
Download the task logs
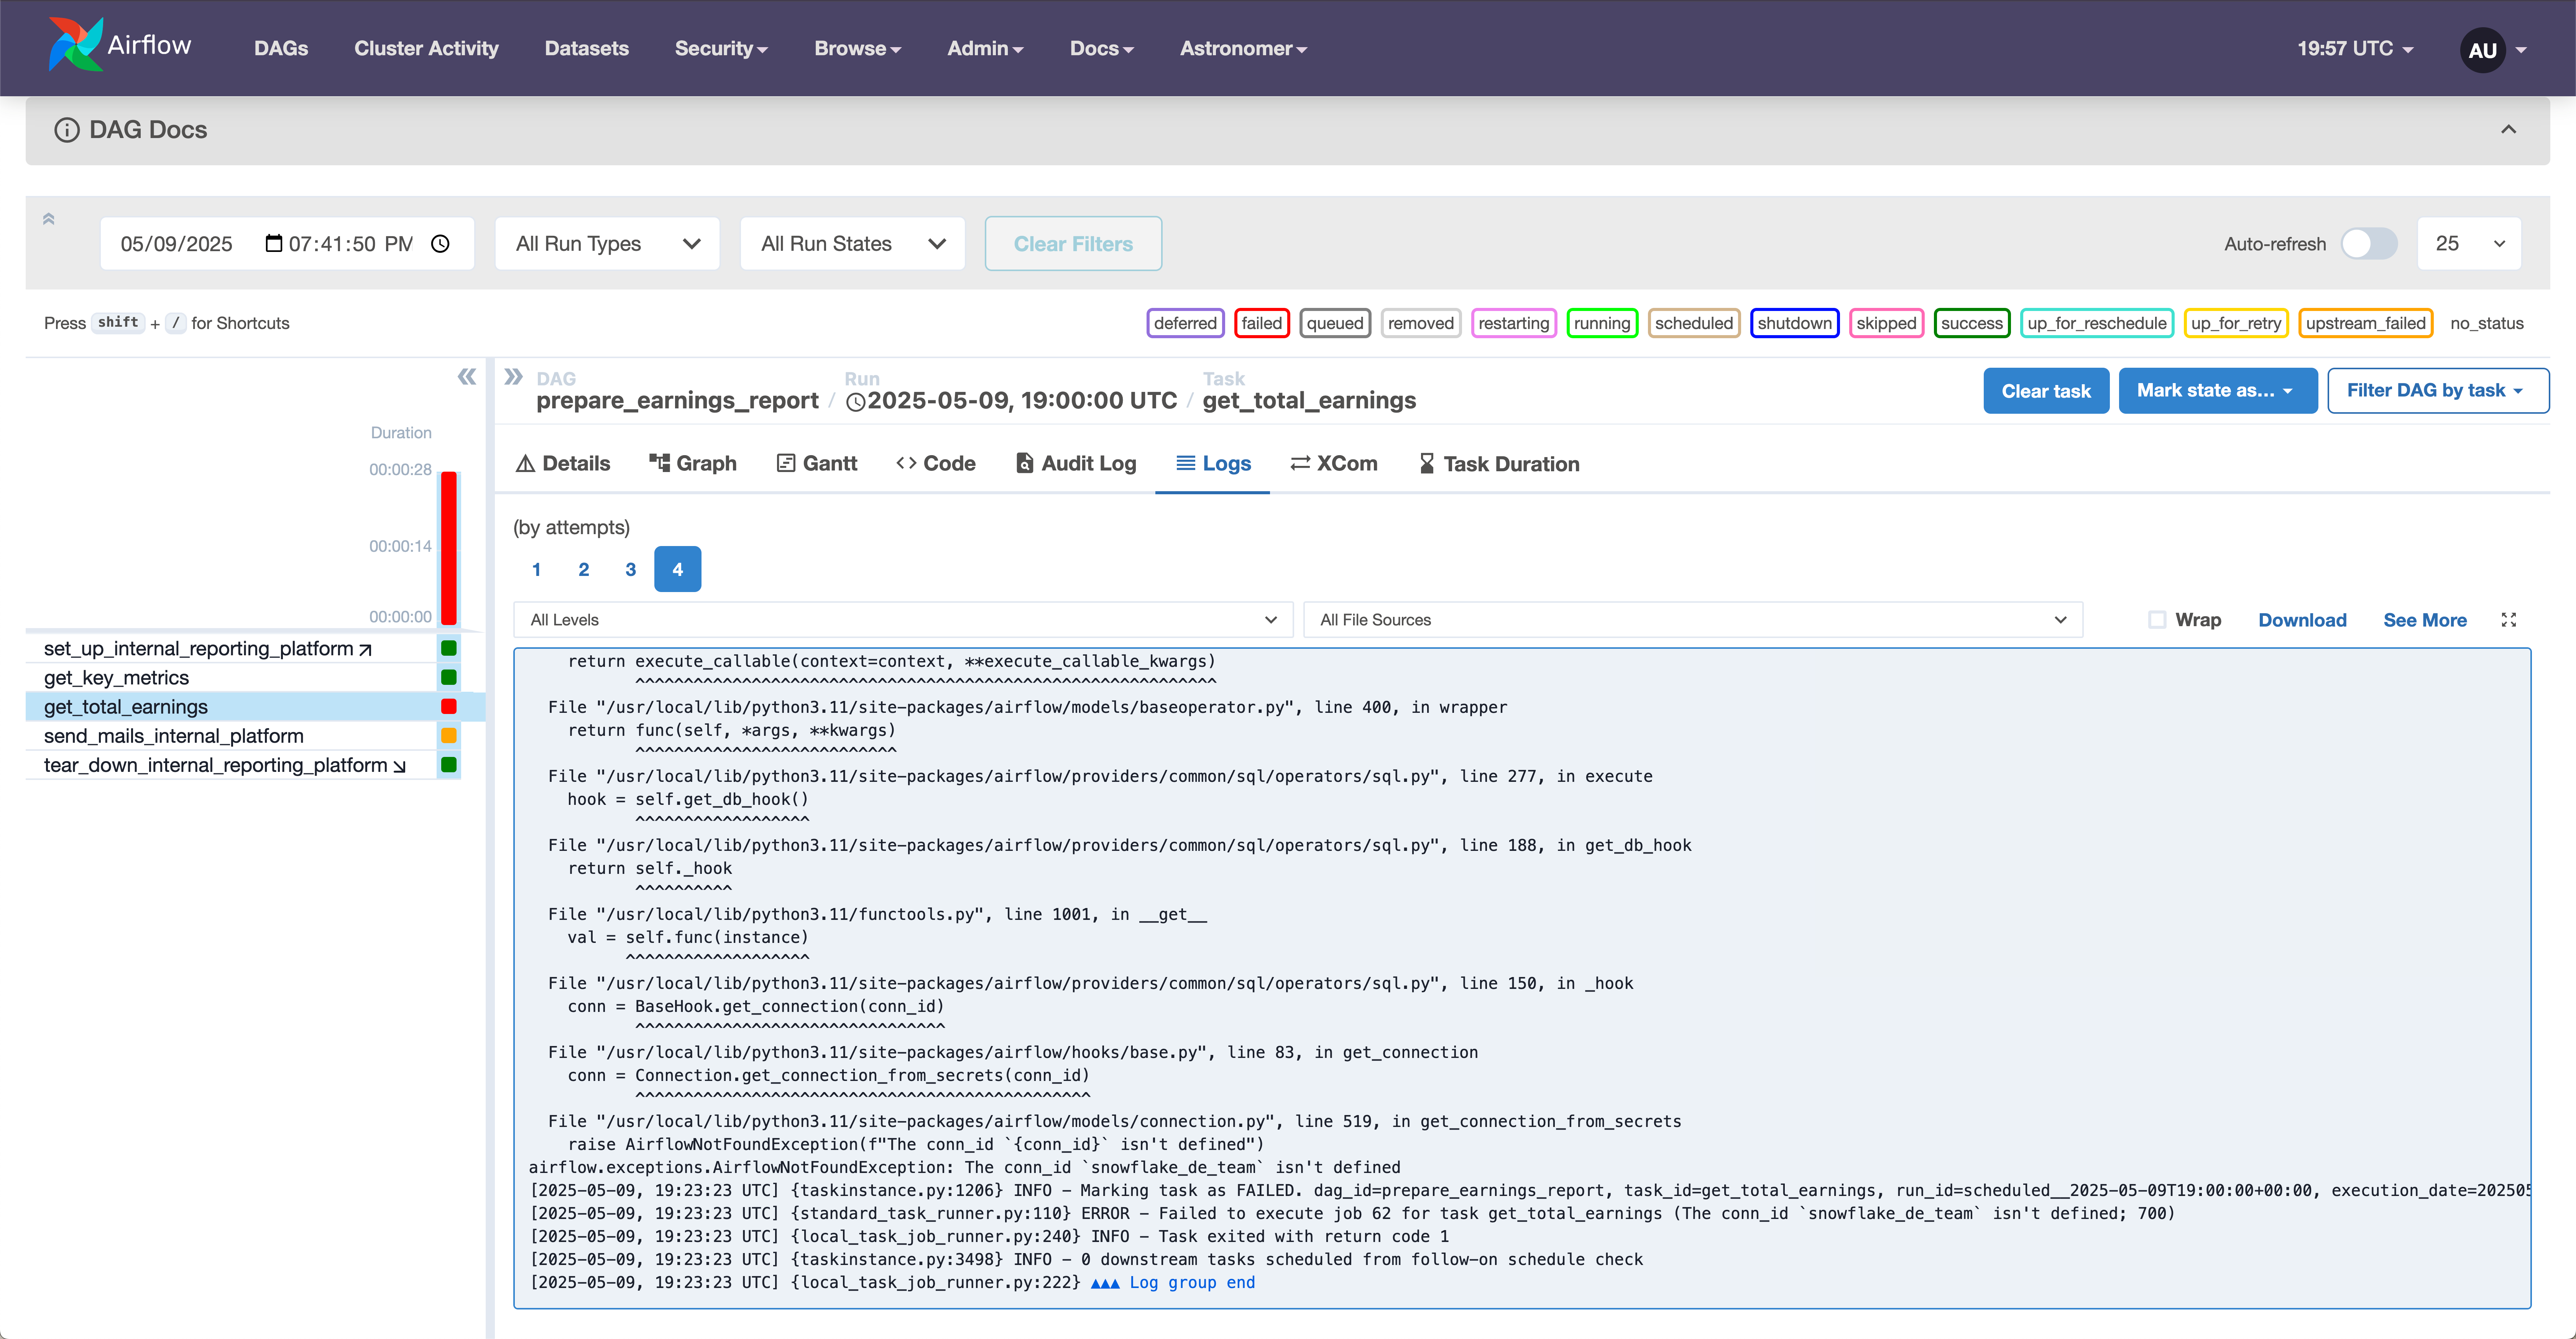coord(2302,620)
